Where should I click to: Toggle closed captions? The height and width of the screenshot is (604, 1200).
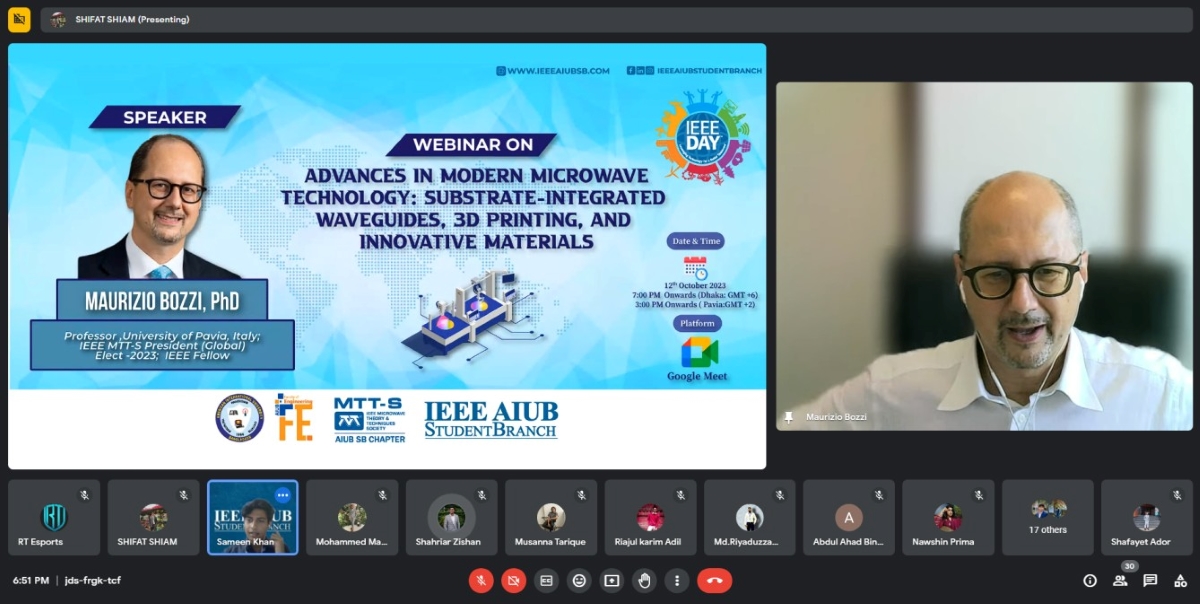click(547, 580)
